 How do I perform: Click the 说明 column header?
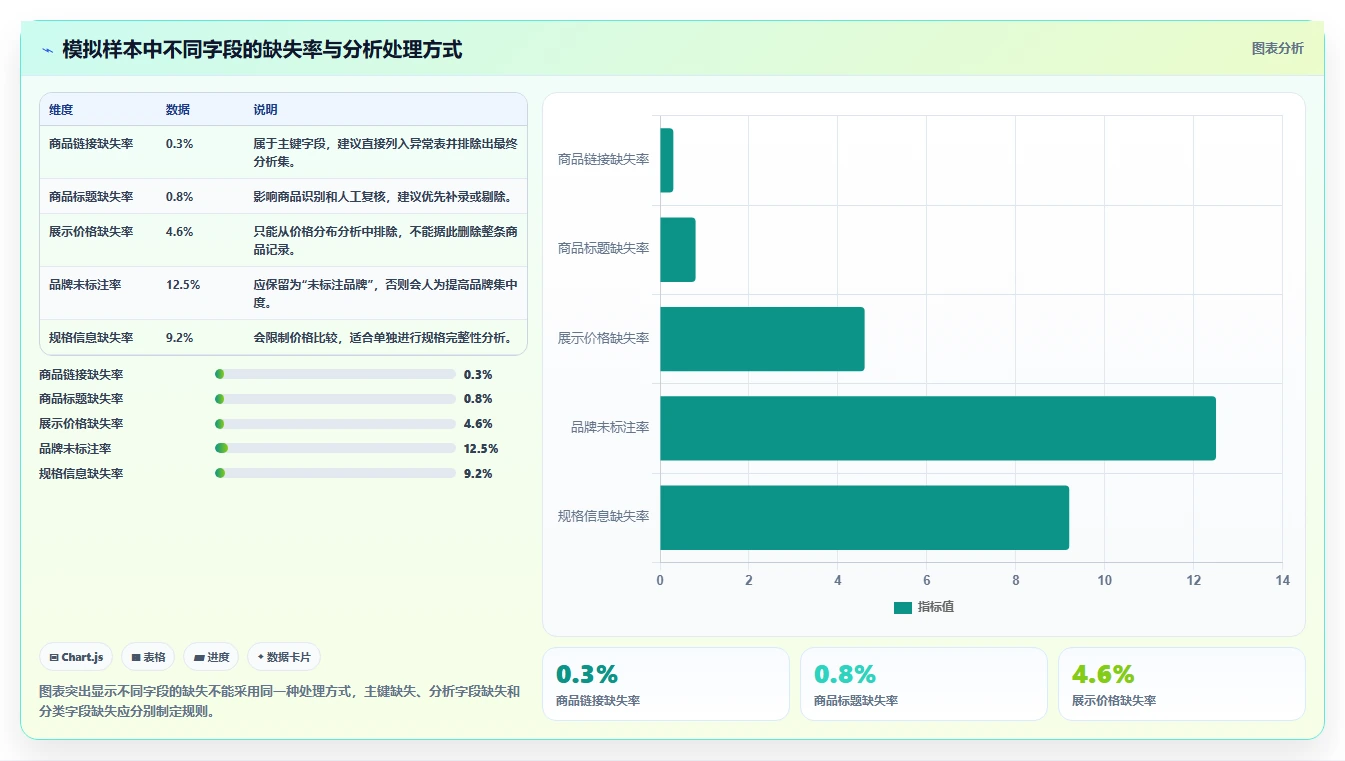tap(265, 109)
